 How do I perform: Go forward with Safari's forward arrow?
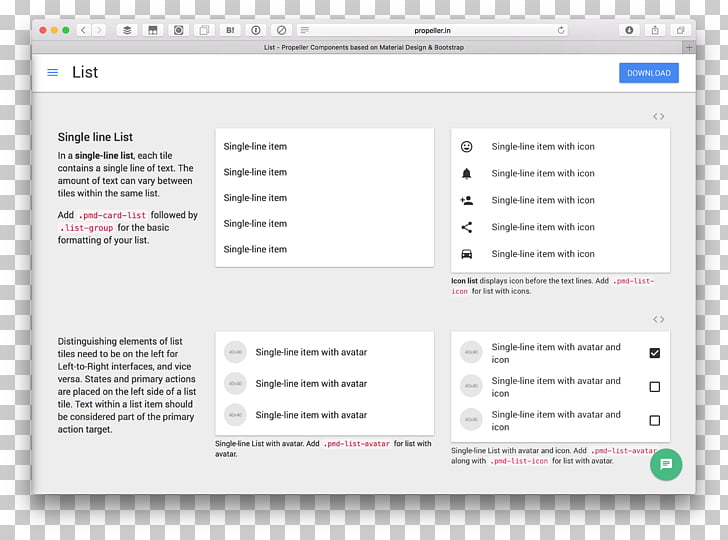[99, 30]
